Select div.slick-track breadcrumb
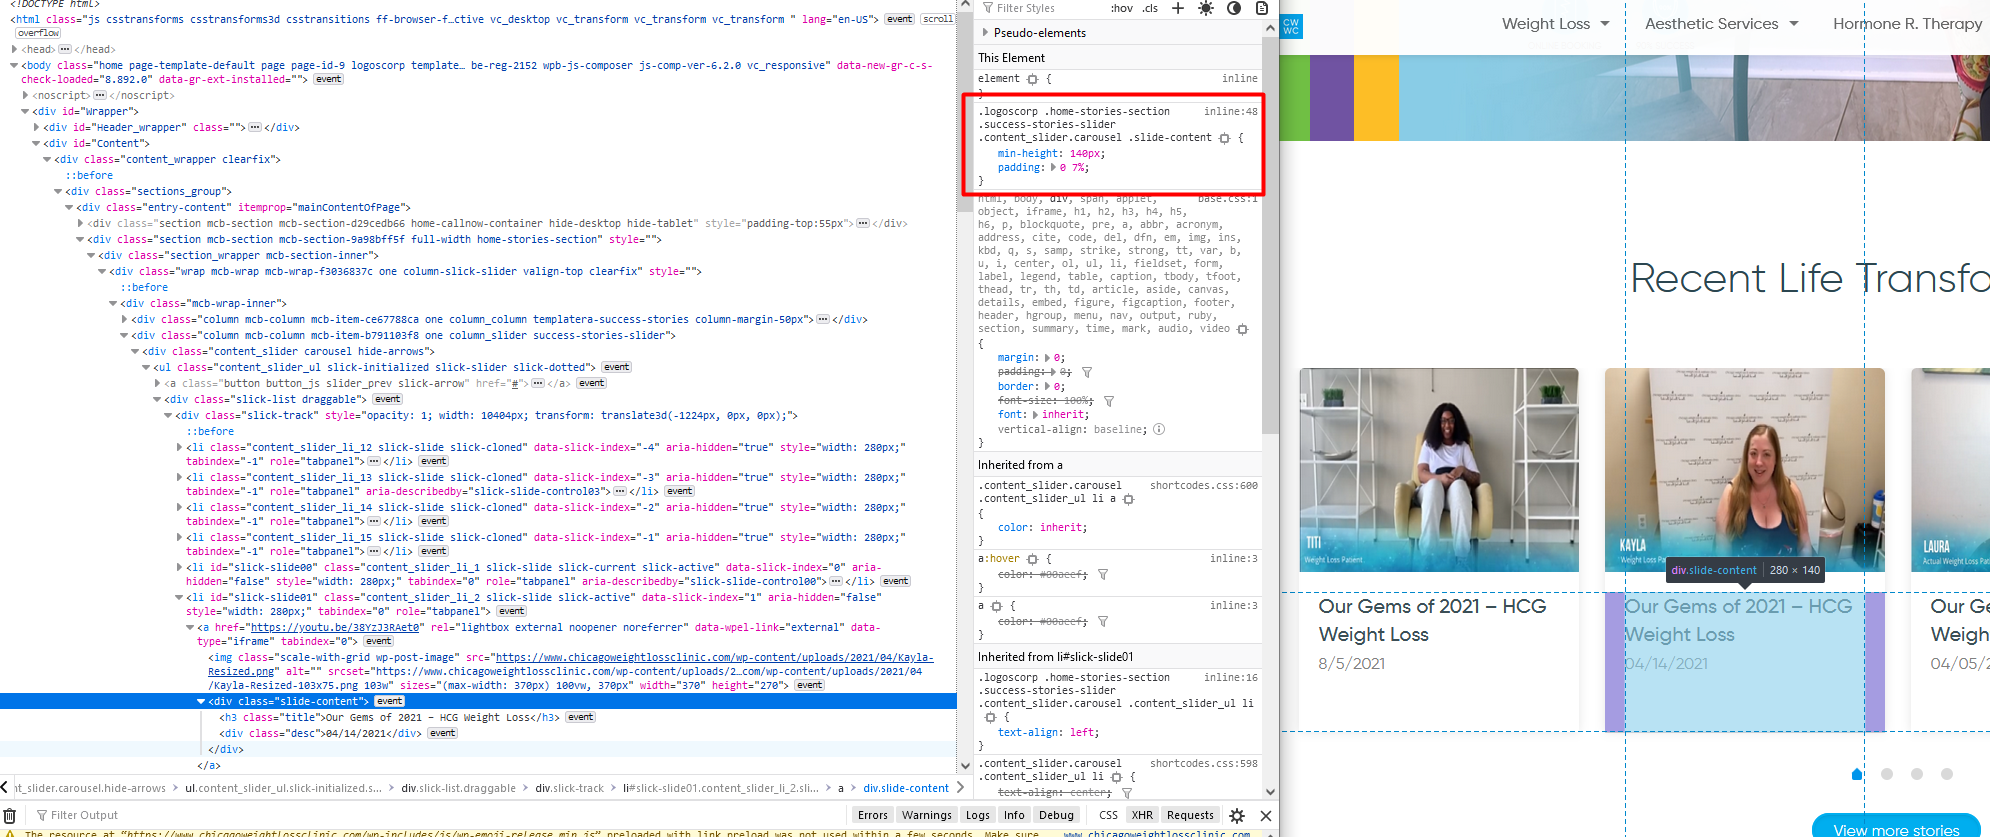The height and width of the screenshot is (837, 1990). point(569,788)
